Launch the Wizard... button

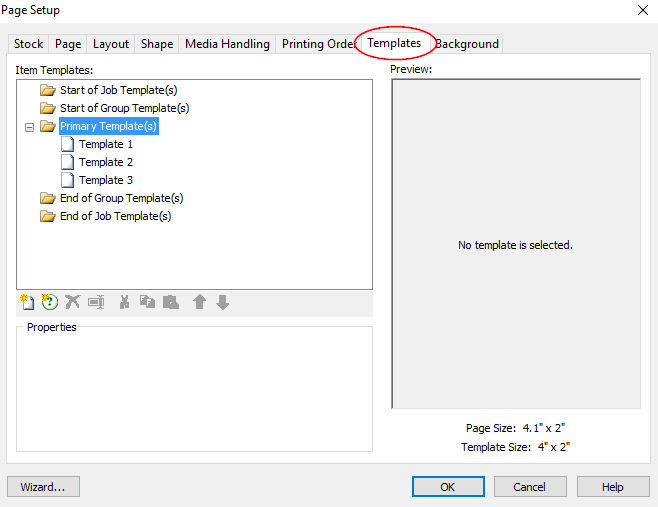point(43,487)
